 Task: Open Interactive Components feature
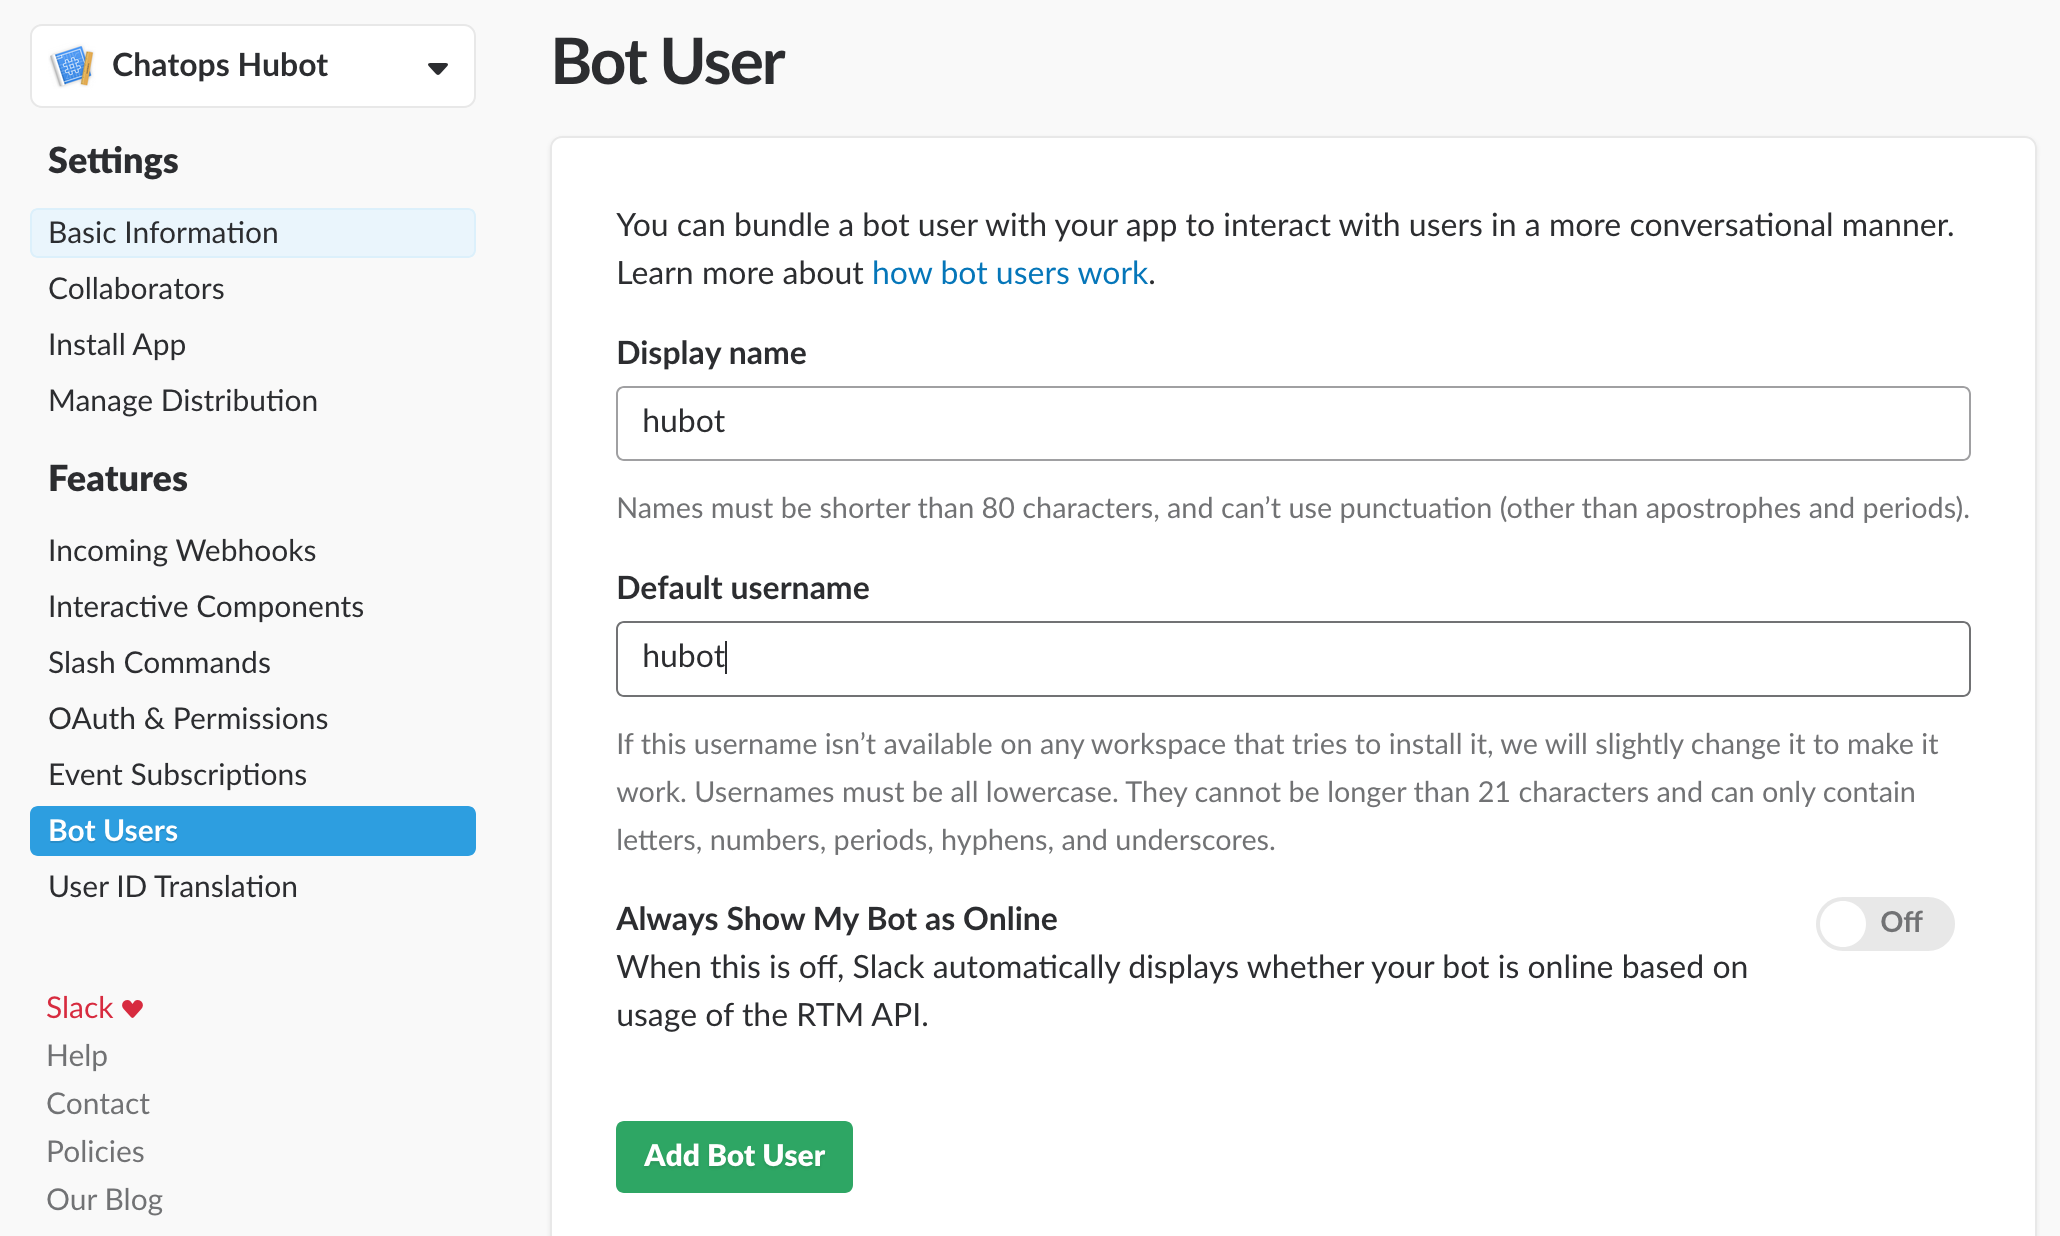pos(206,607)
